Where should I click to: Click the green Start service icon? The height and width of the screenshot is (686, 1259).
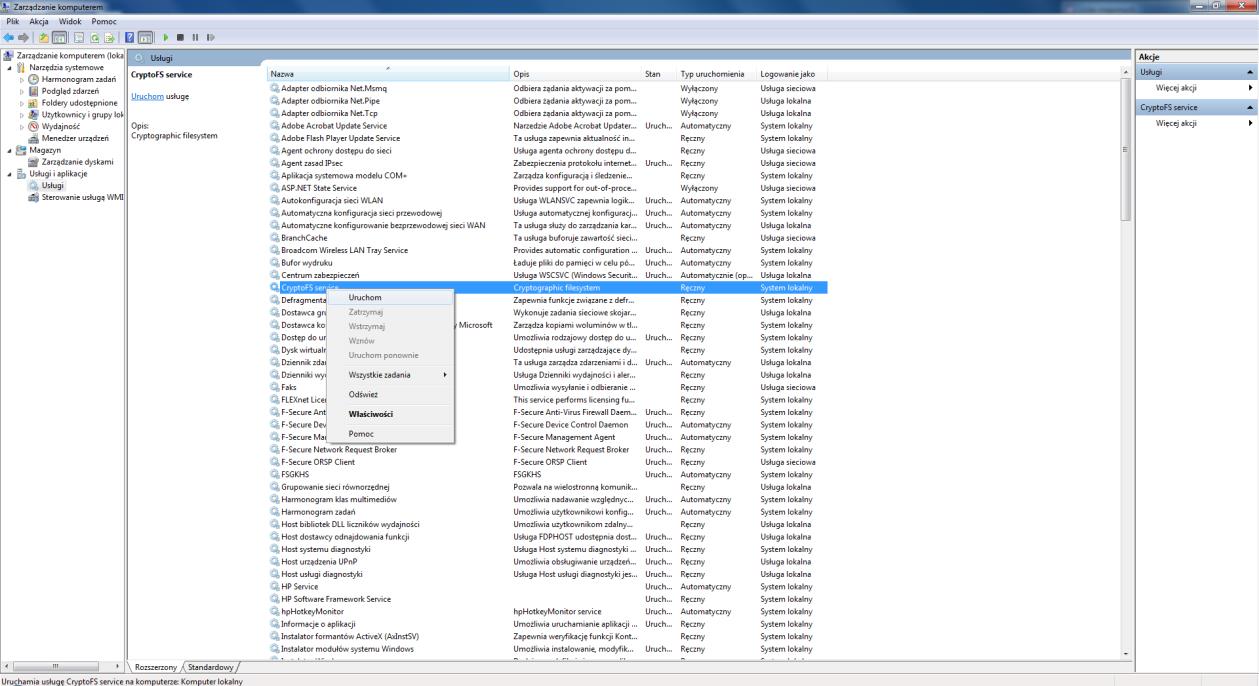[x=165, y=37]
